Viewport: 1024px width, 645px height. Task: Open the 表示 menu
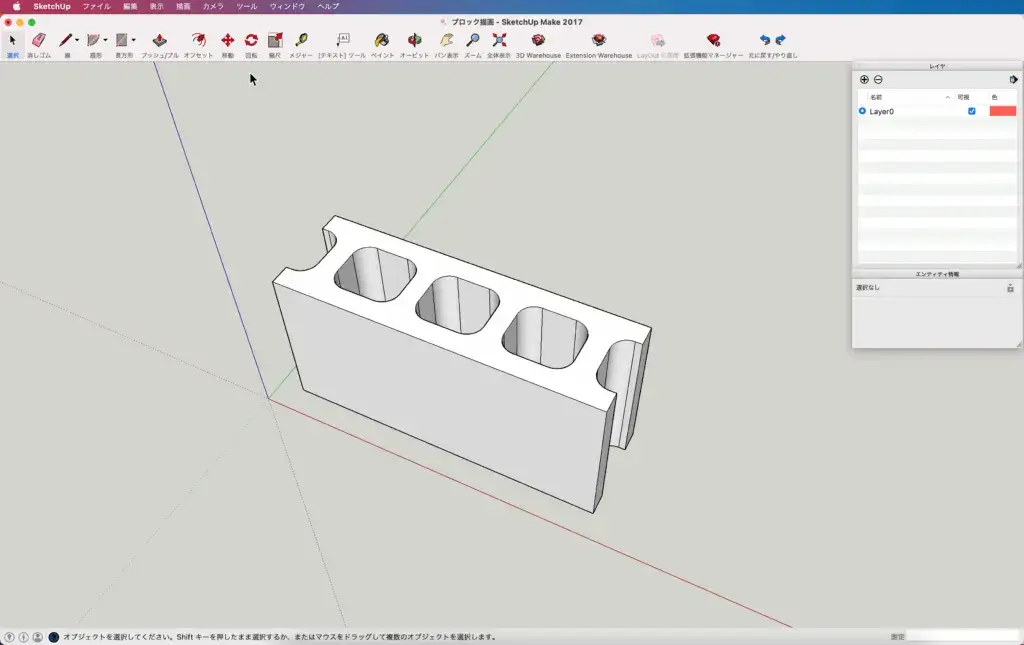coord(157,7)
